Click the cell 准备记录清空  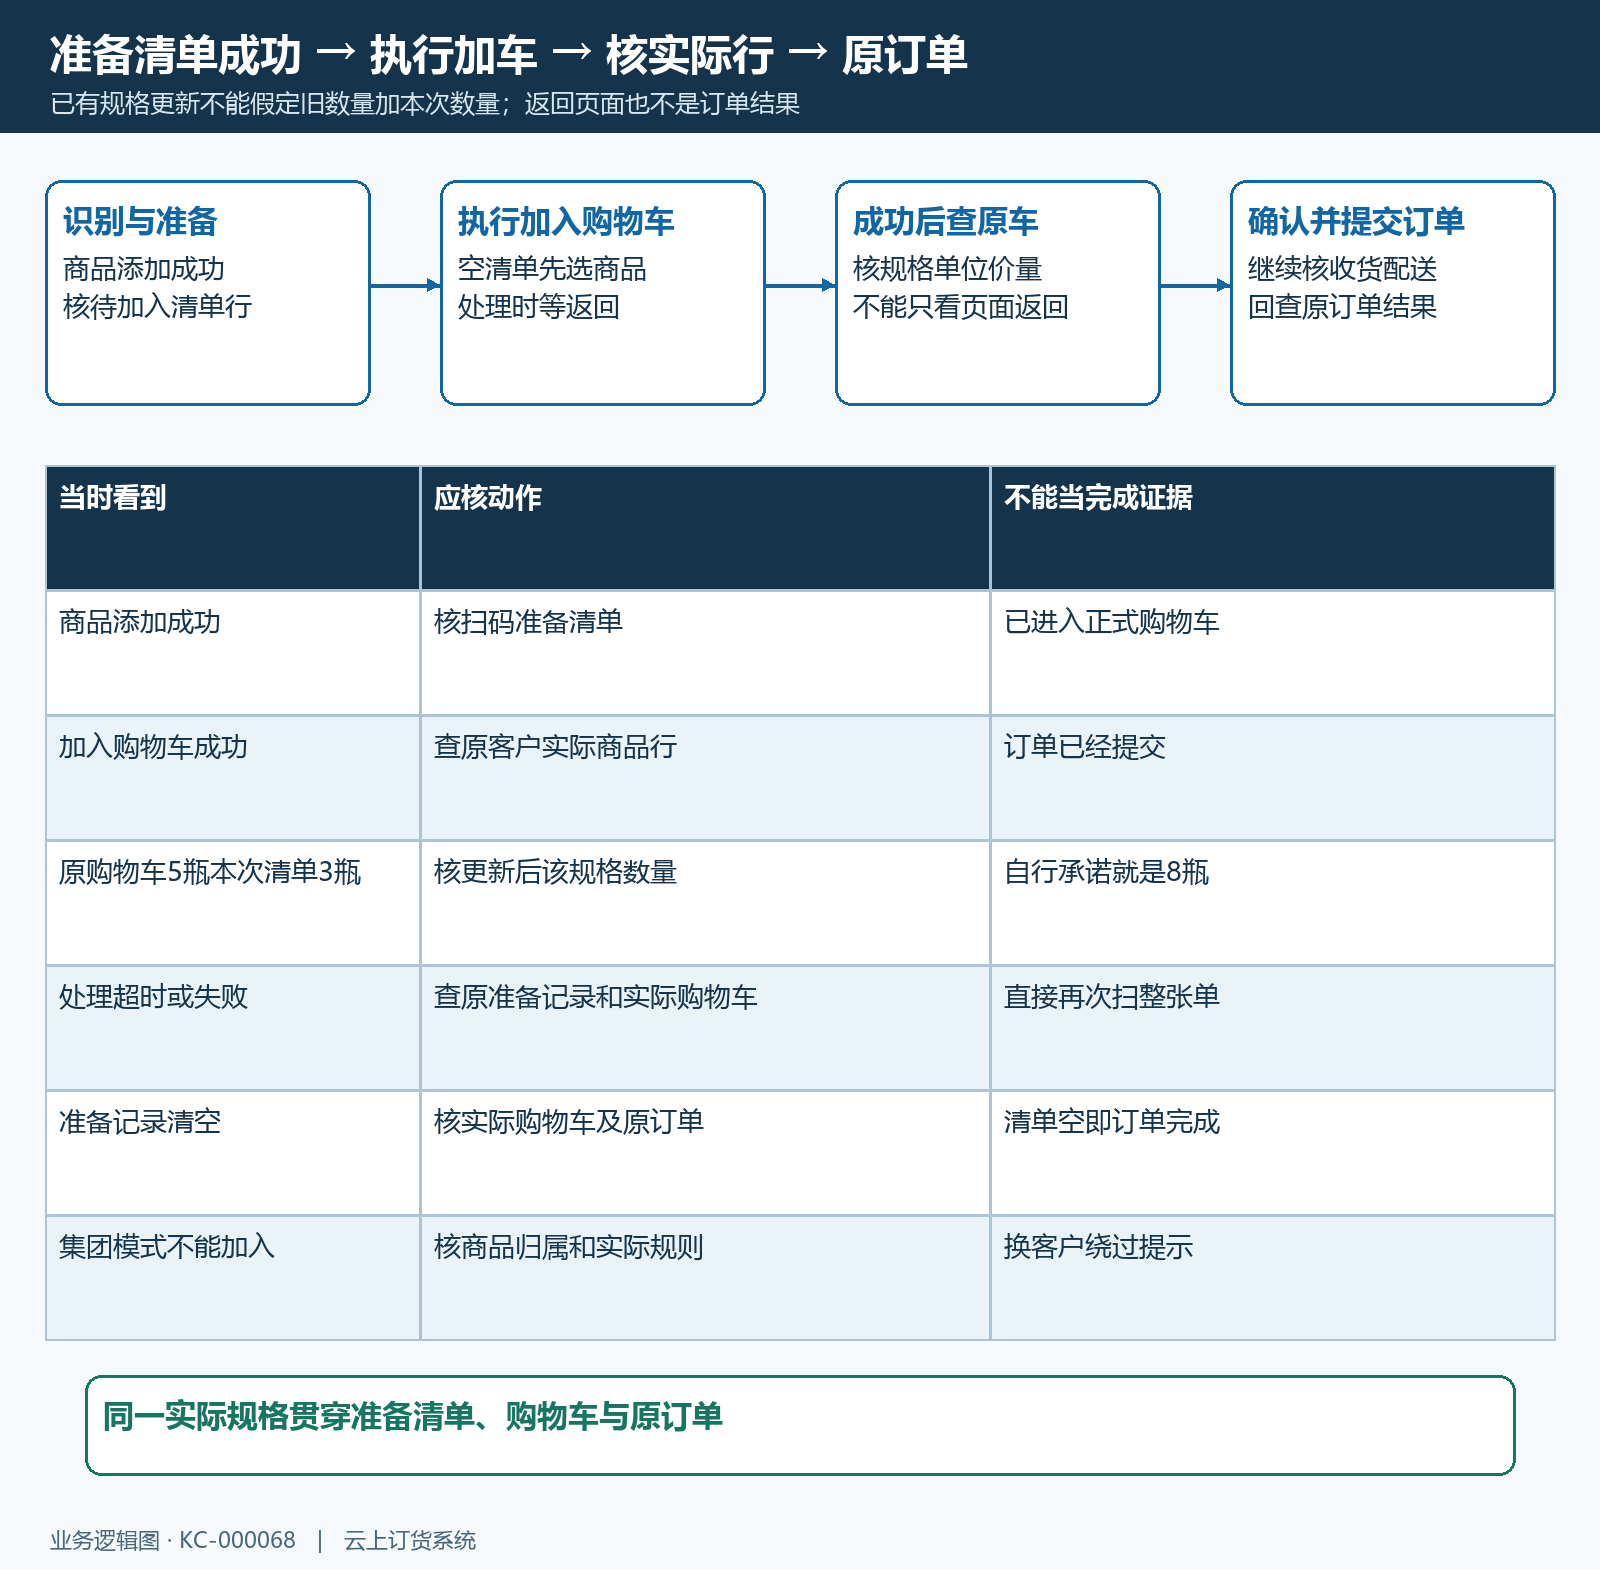tap(233, 1153)
